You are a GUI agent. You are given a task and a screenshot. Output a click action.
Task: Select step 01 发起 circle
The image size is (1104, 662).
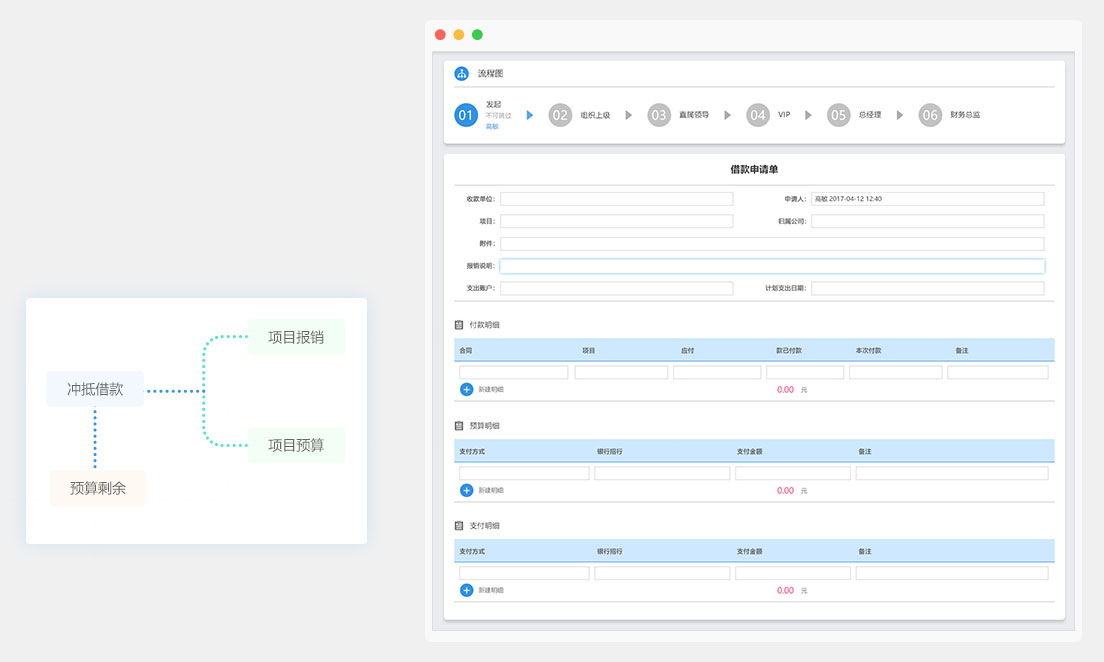point(465,115)
